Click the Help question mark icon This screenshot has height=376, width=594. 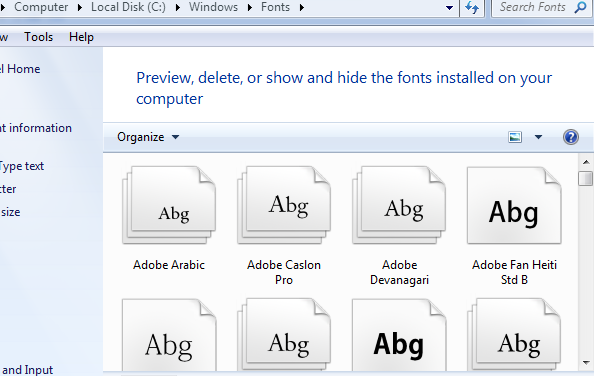[571, 137]
